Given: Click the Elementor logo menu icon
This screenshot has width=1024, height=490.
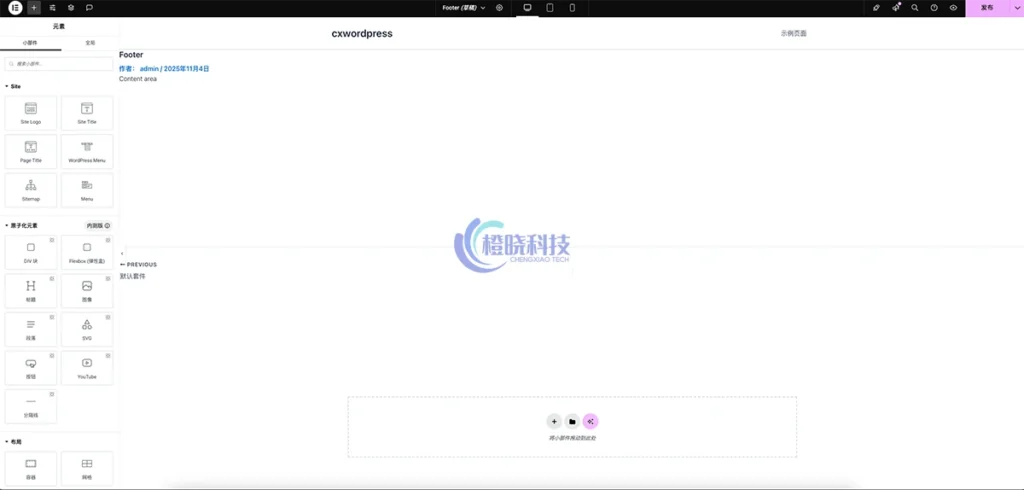Looking at the screenshot, I should click(15, 7).
